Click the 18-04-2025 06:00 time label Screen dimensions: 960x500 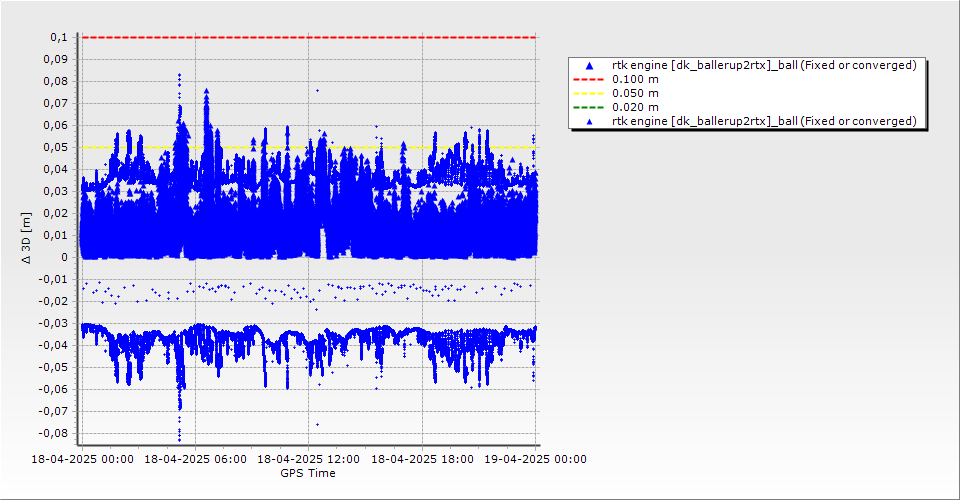pos(195,459)
